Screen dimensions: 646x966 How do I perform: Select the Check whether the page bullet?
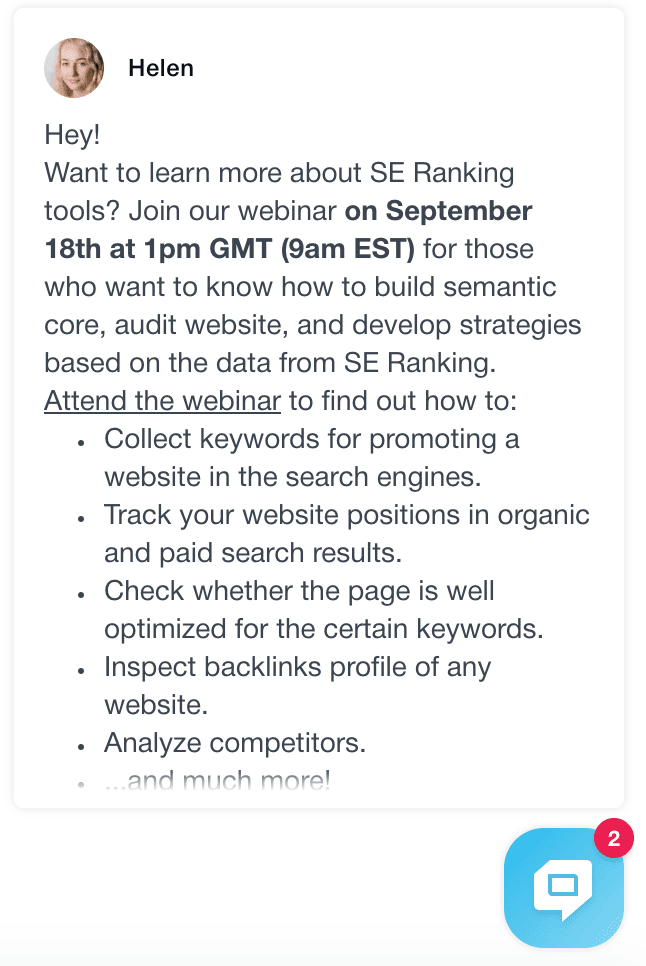coord(324,609)
